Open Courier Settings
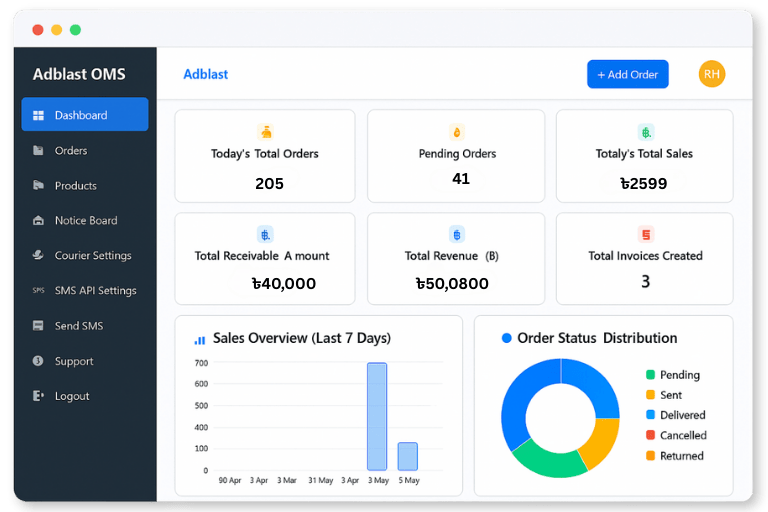 coord(85,255)
